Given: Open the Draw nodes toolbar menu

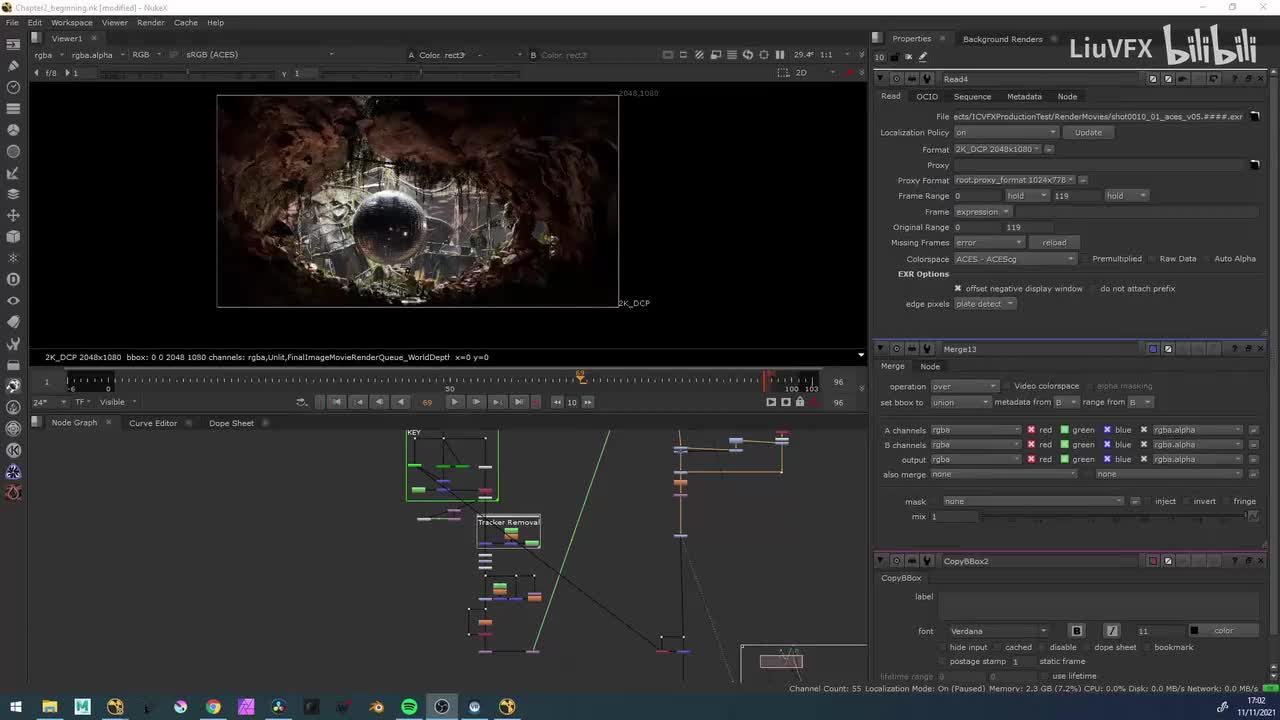Looking at the screenshot, I should 13,66.
